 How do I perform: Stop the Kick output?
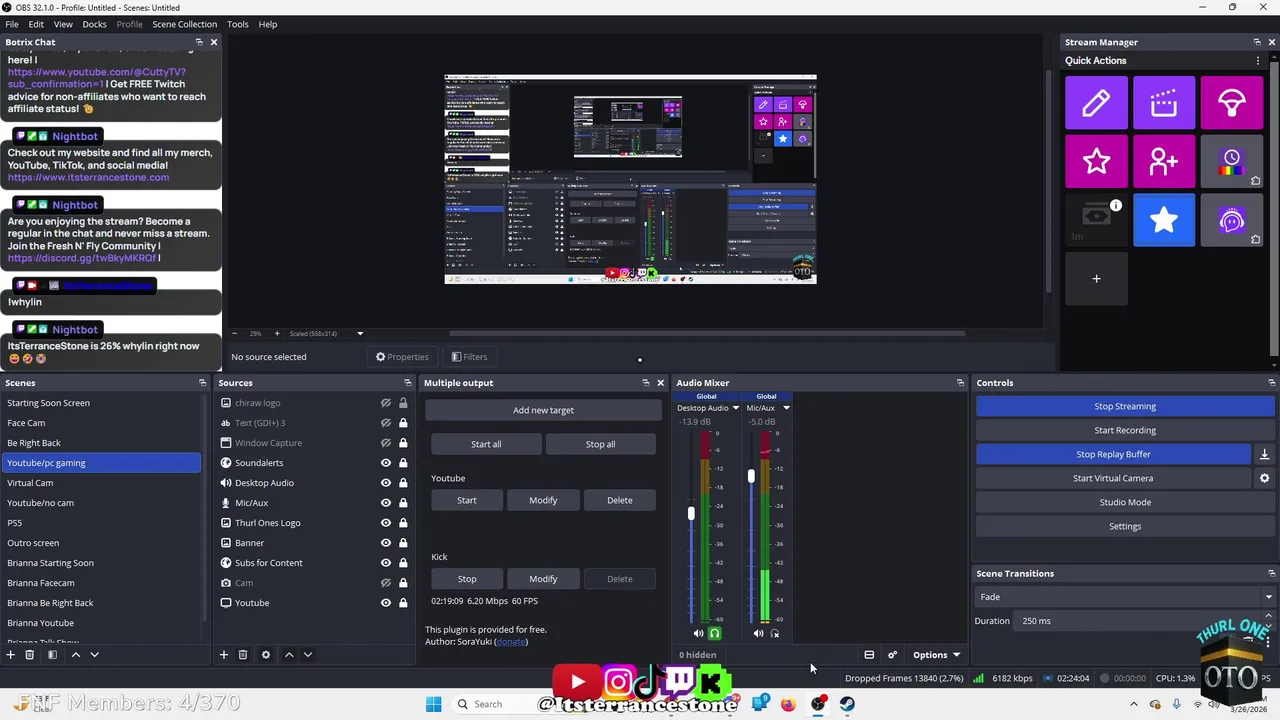point(467,579)
